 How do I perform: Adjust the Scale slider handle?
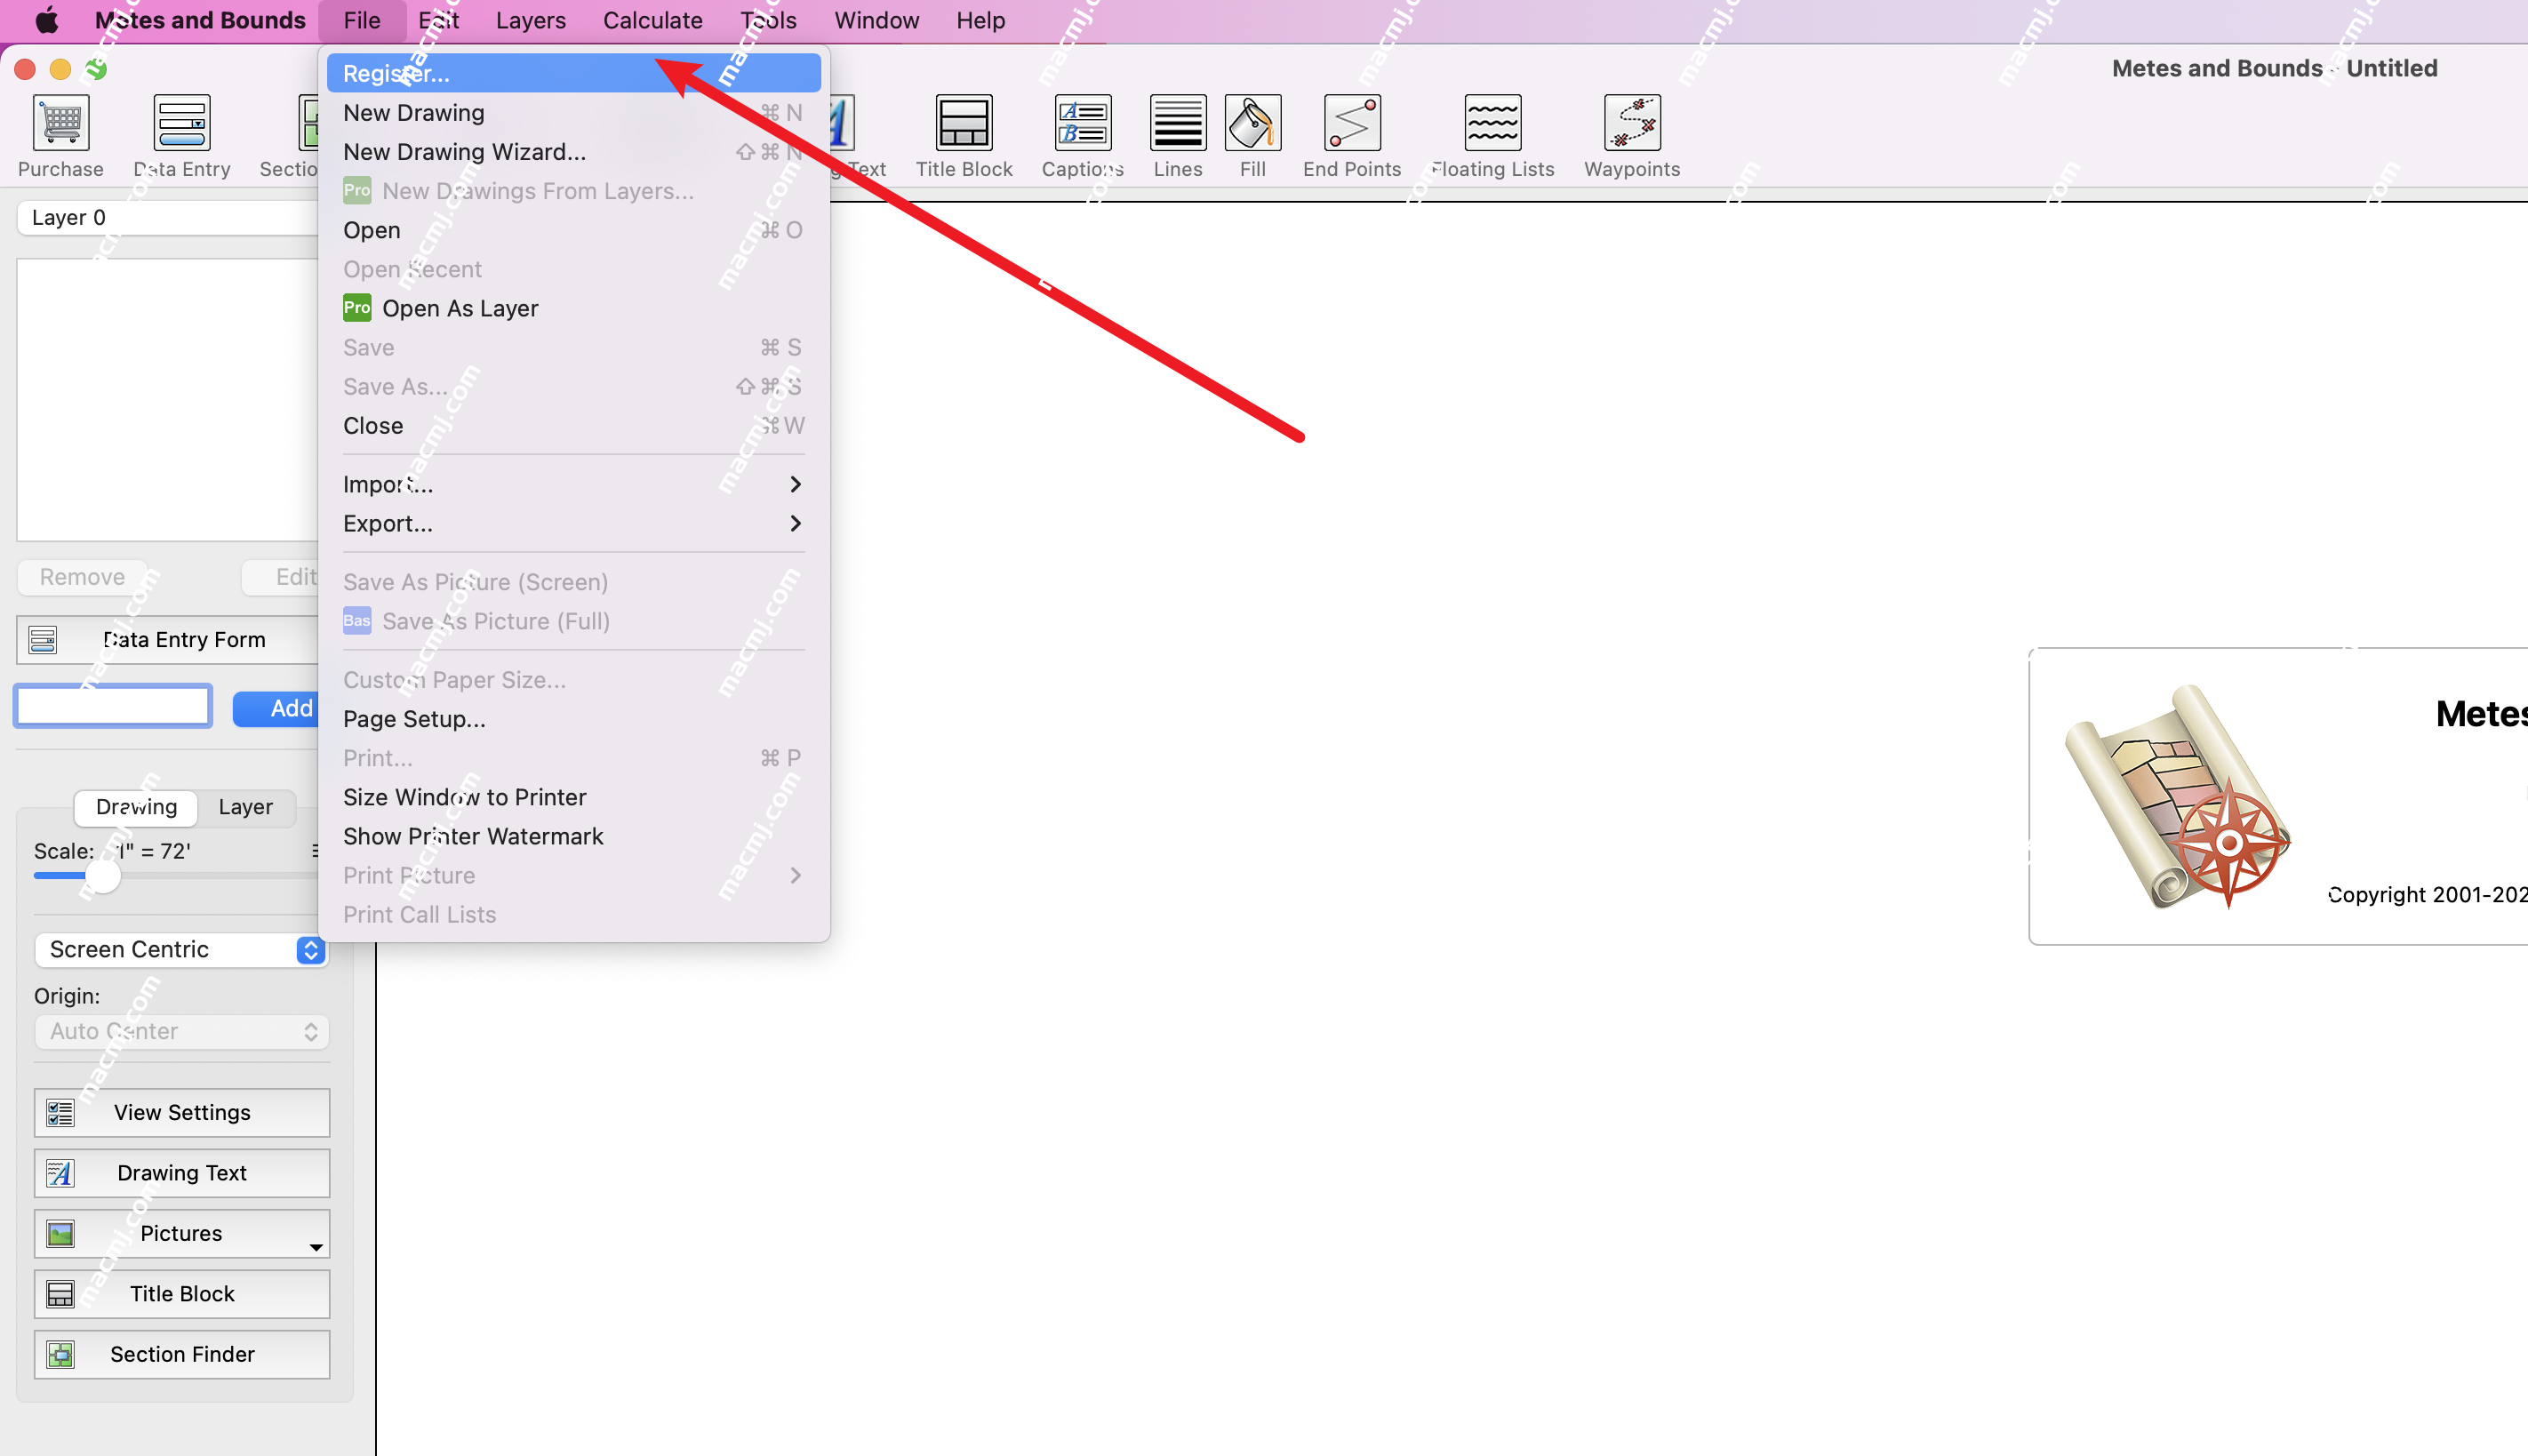102,876
